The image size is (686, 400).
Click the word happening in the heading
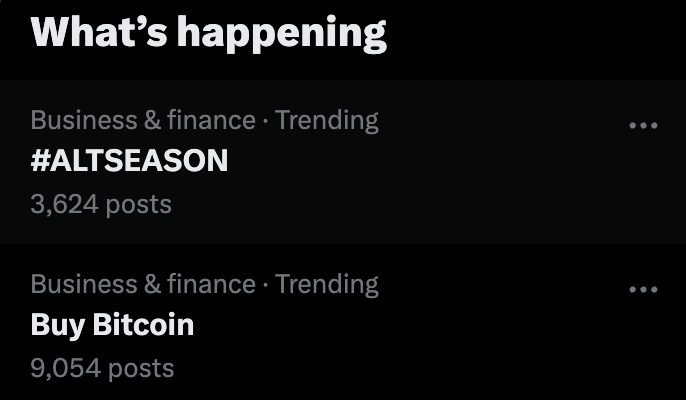[x=282, y=35]
